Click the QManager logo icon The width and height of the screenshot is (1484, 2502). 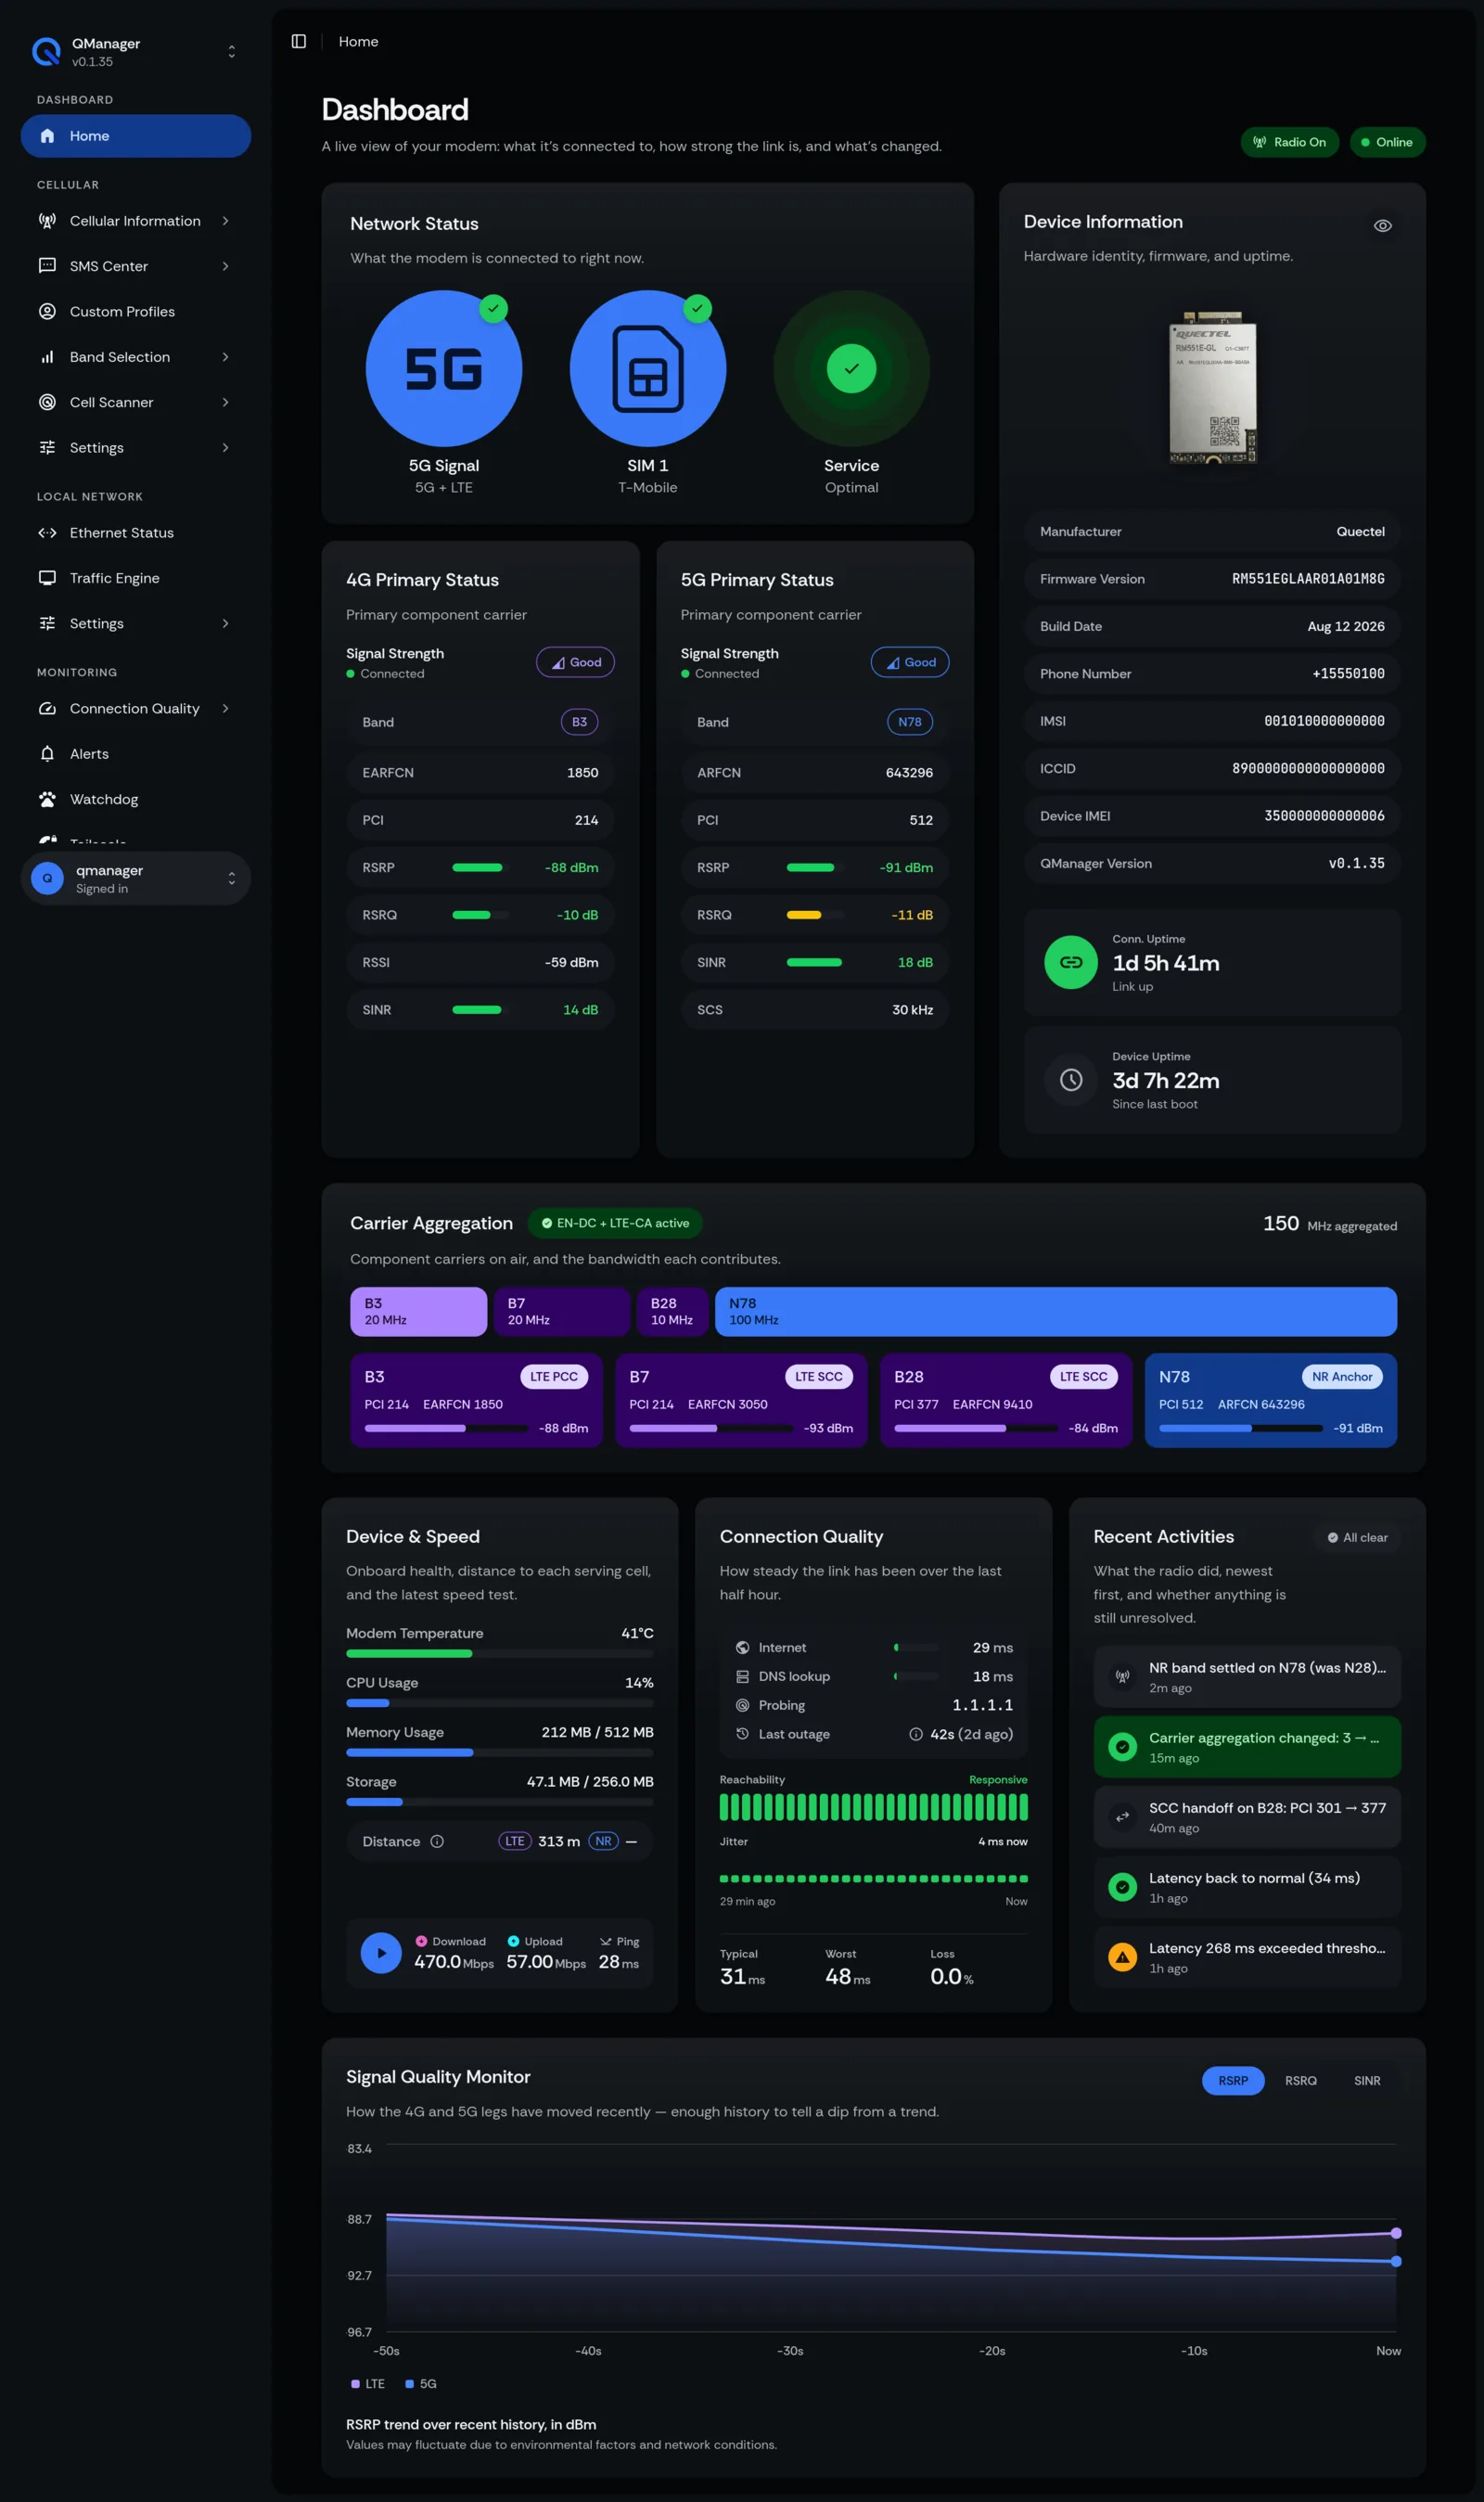tap(46, 51)
